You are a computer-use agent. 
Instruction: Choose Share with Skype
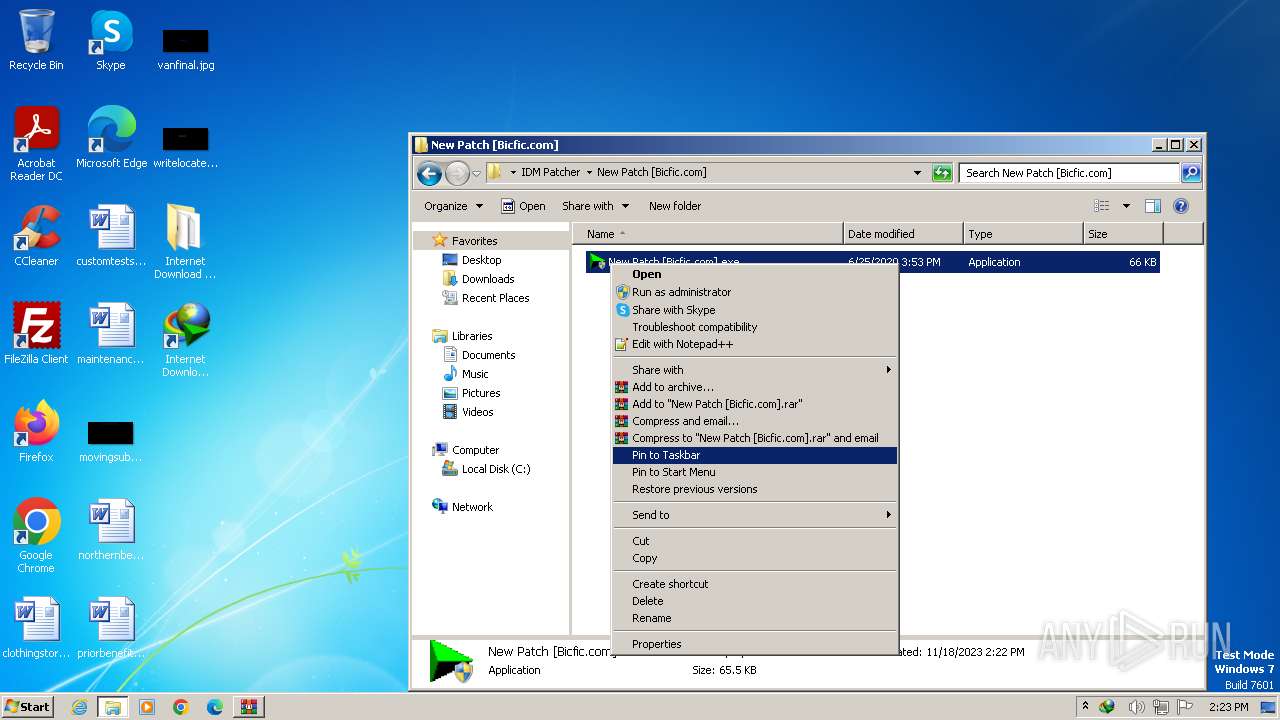tap(754, 310)
